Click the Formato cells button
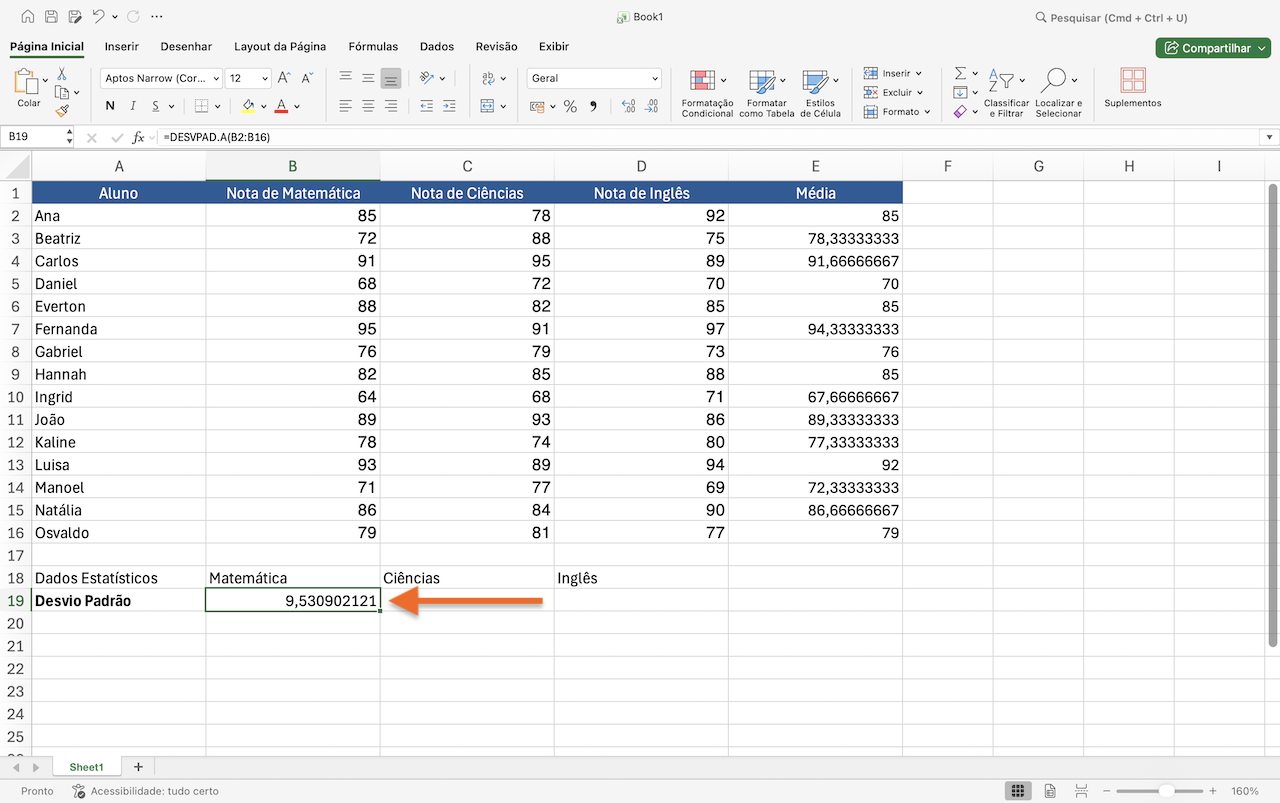1280x803 pixels. [896, 112]
